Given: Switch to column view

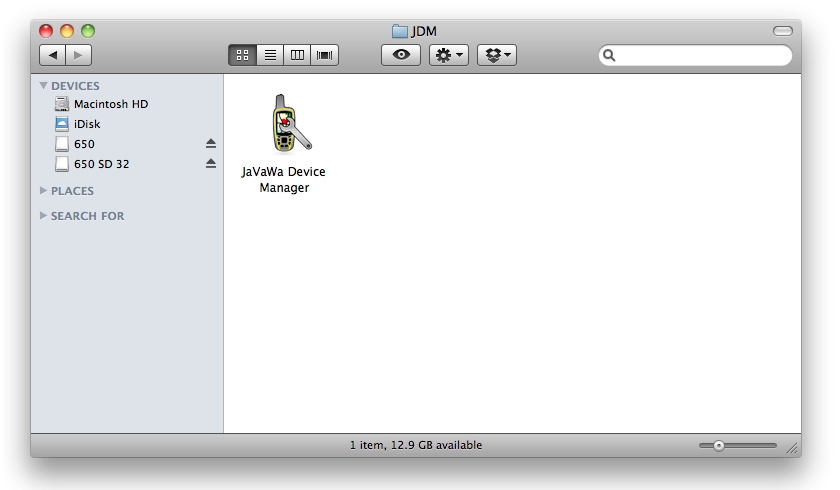Looking at the screenshot, I should 297,55.
